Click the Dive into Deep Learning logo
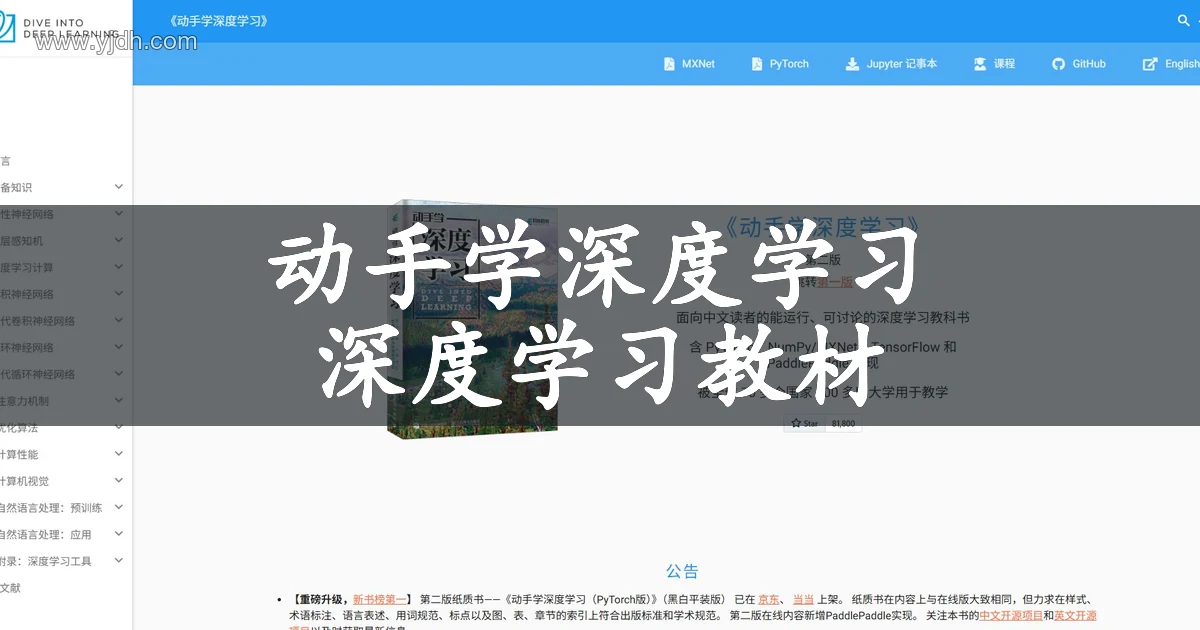1200x630 pixels. [60, 26]
